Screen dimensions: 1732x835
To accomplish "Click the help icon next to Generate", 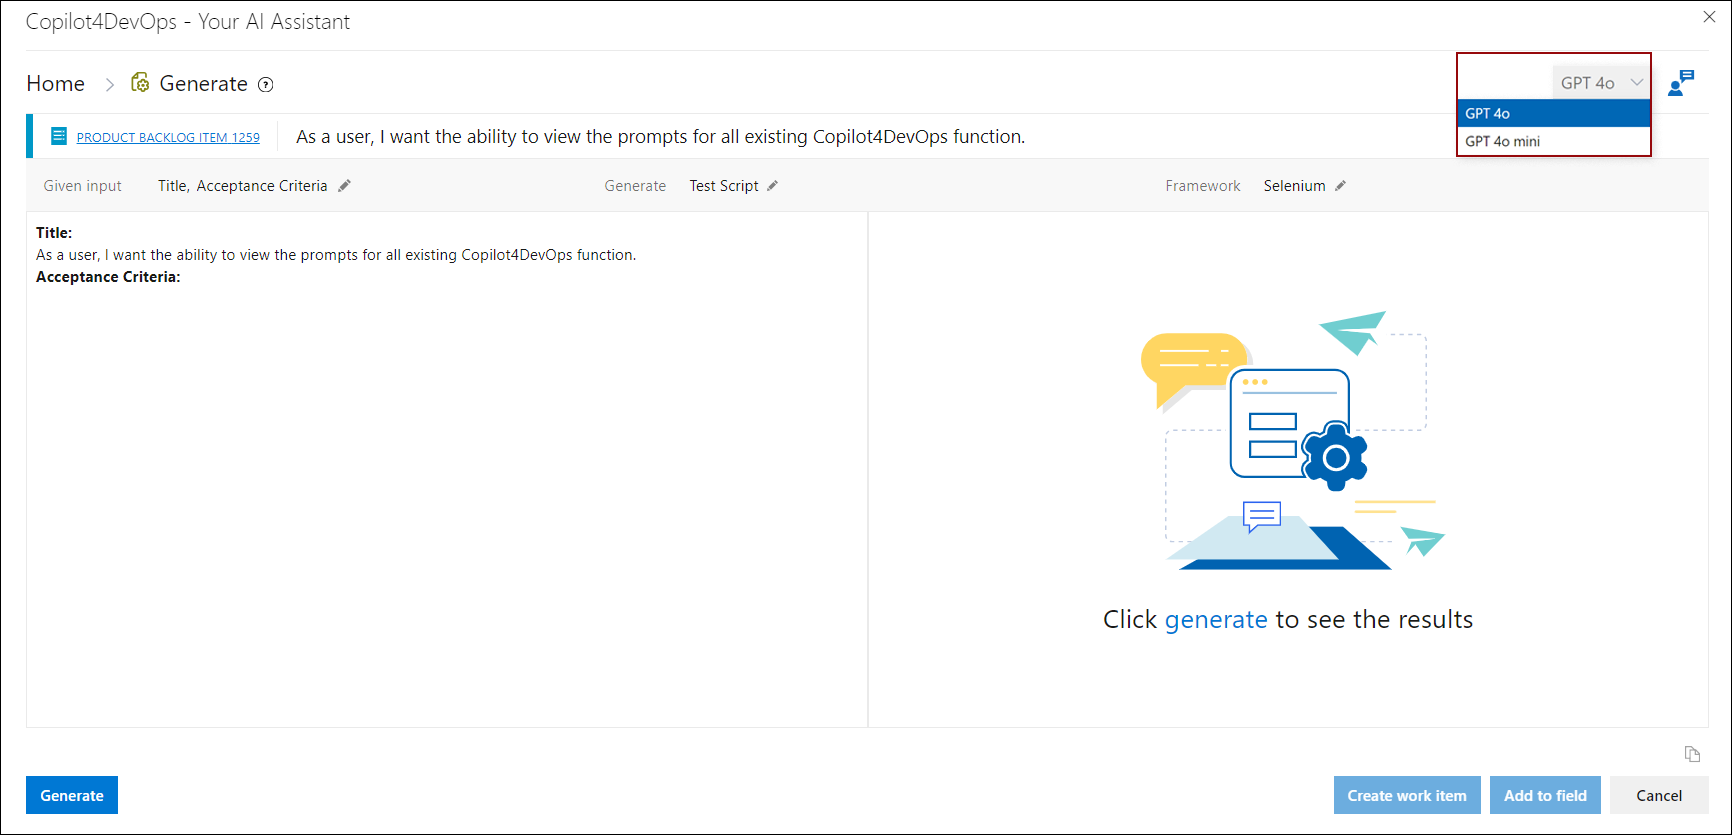I will (x=266, y=85).
